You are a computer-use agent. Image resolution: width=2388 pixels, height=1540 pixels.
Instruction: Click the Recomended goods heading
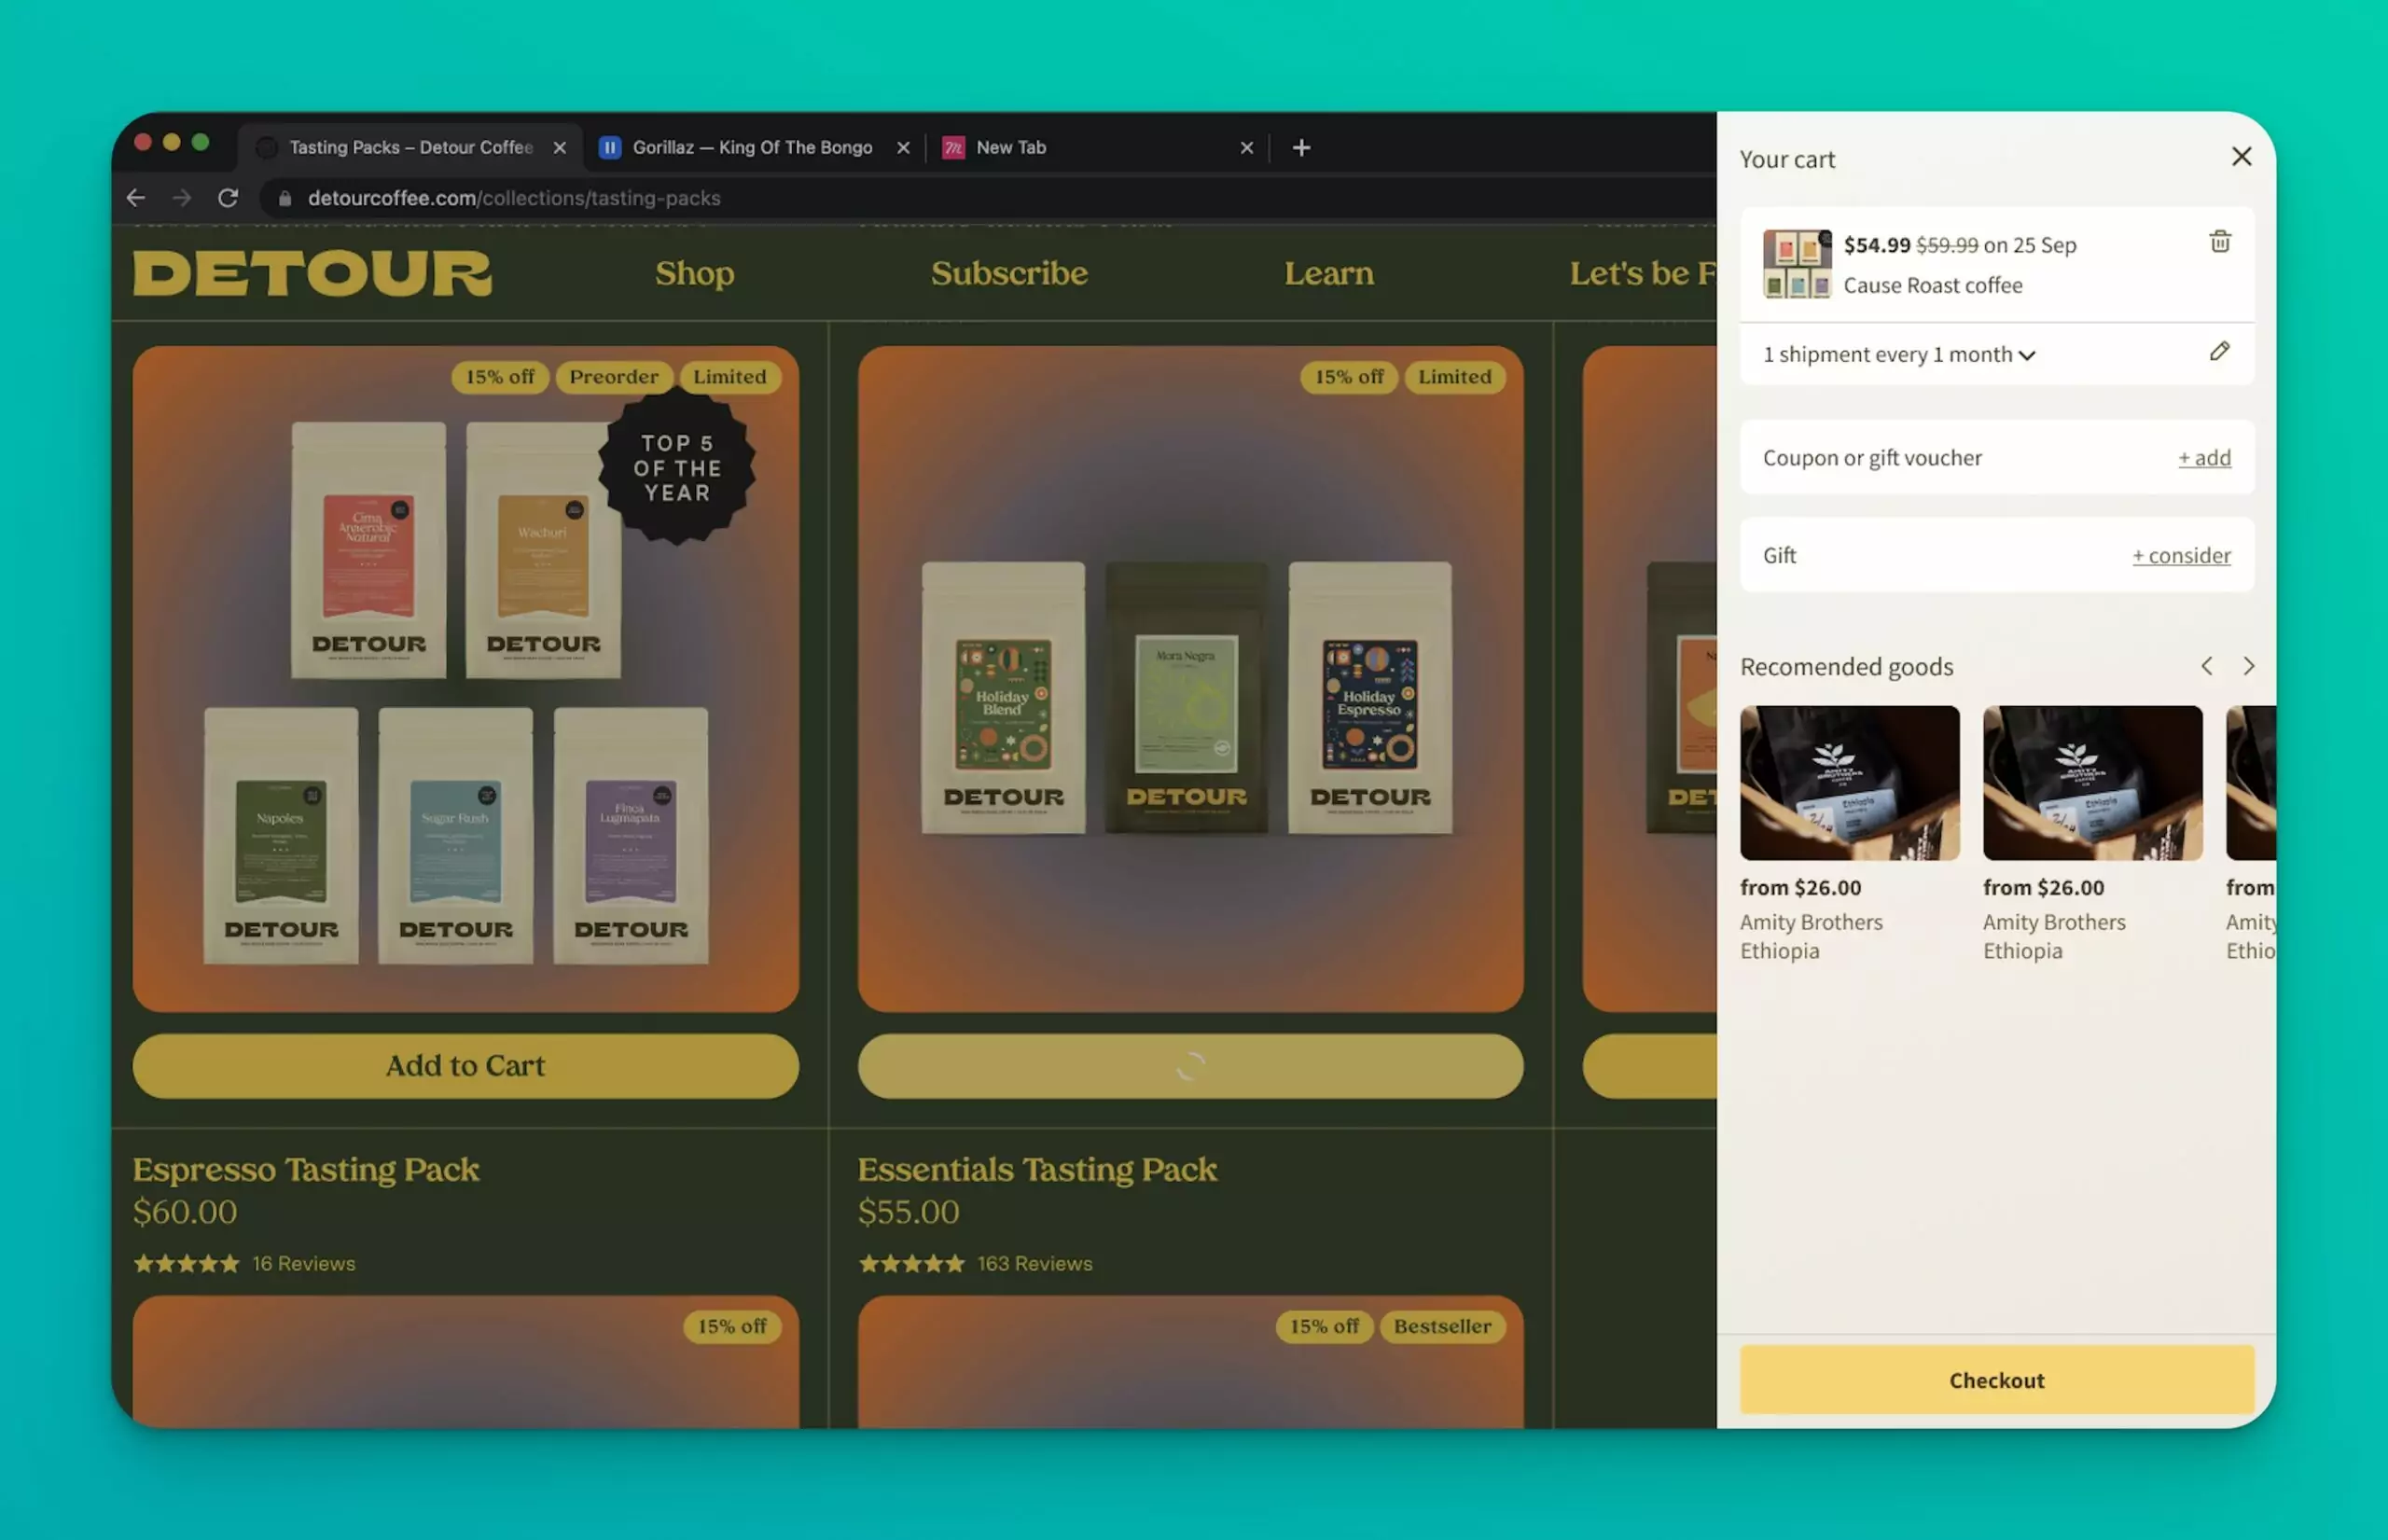(x=1846, y=666)
